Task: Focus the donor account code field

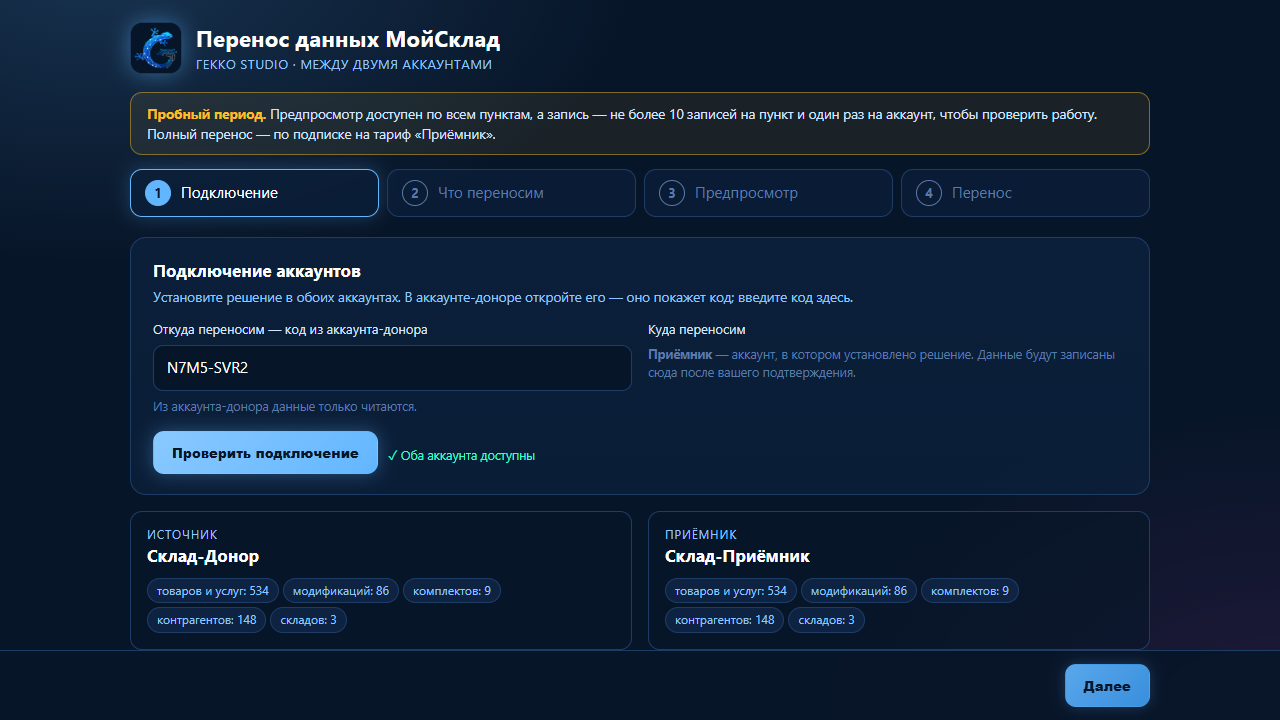Action: [392, 368]
